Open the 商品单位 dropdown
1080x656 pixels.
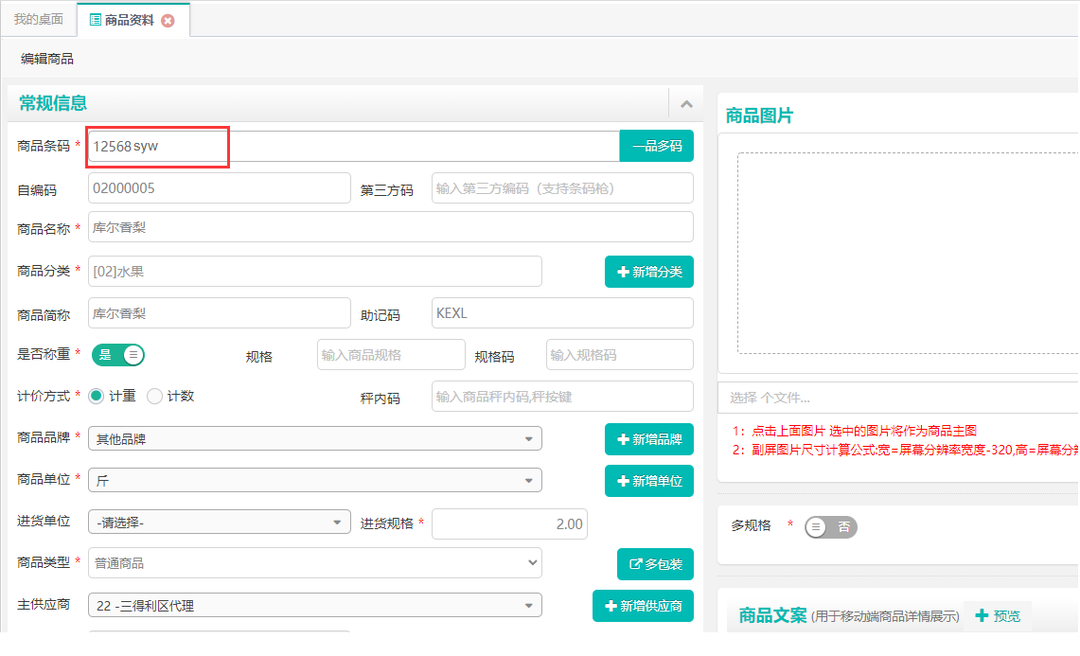[x=315, y=481]
